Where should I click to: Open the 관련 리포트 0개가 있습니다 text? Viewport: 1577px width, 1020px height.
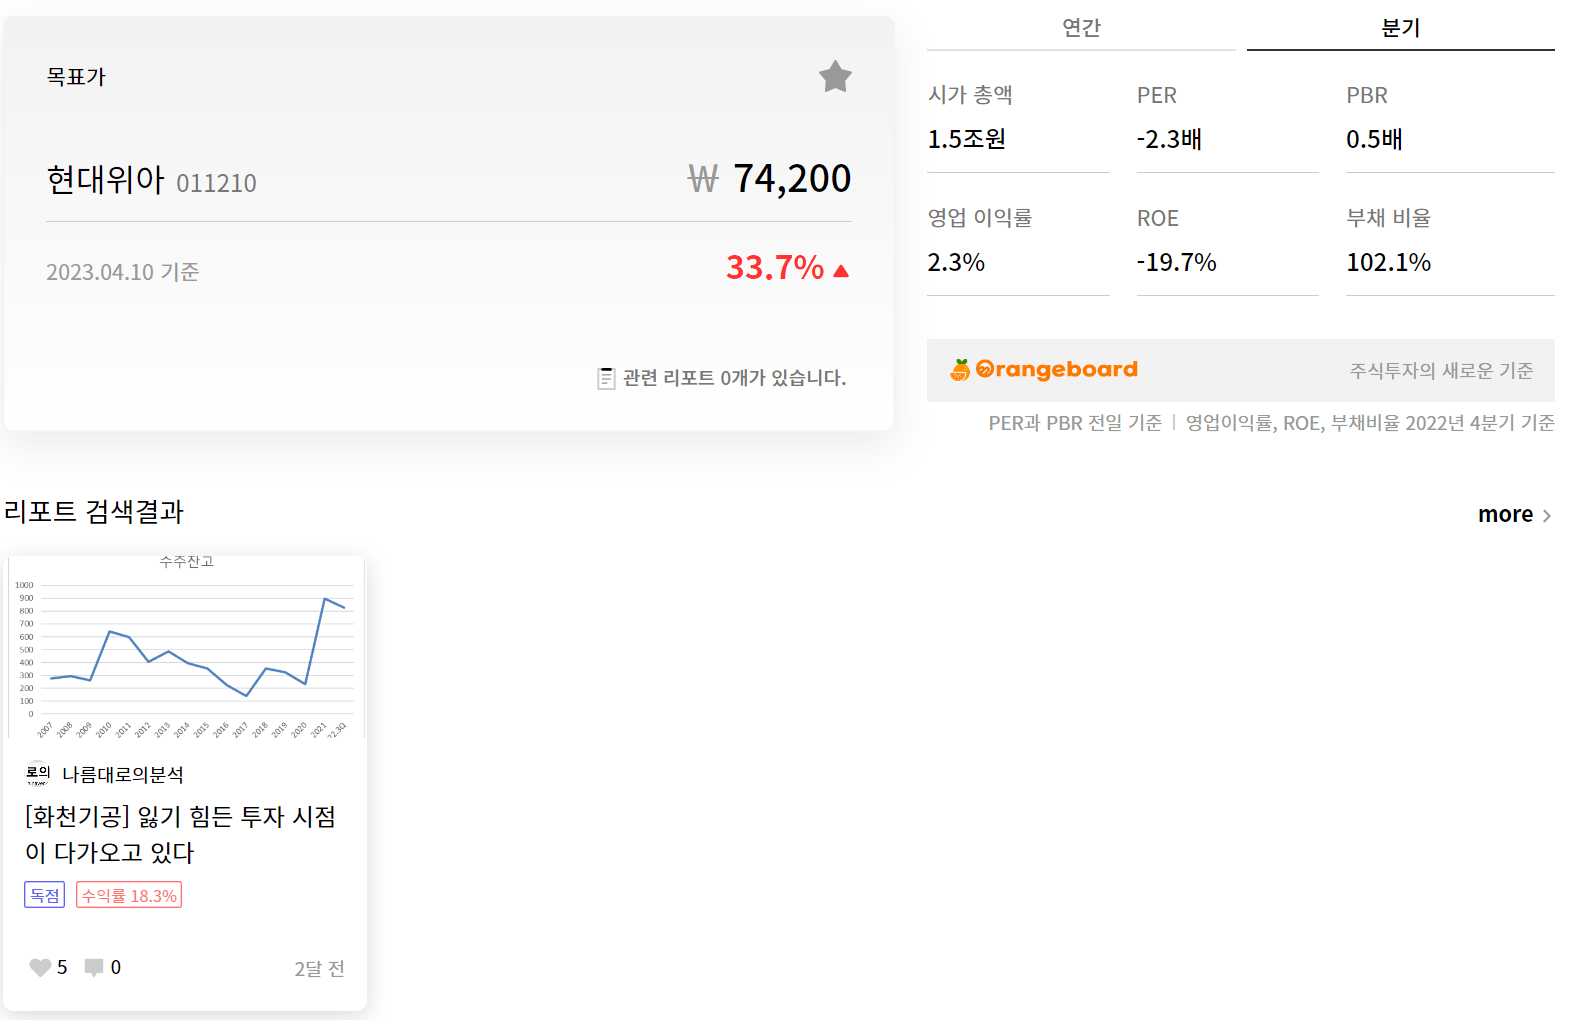click(x=734, y=378)
